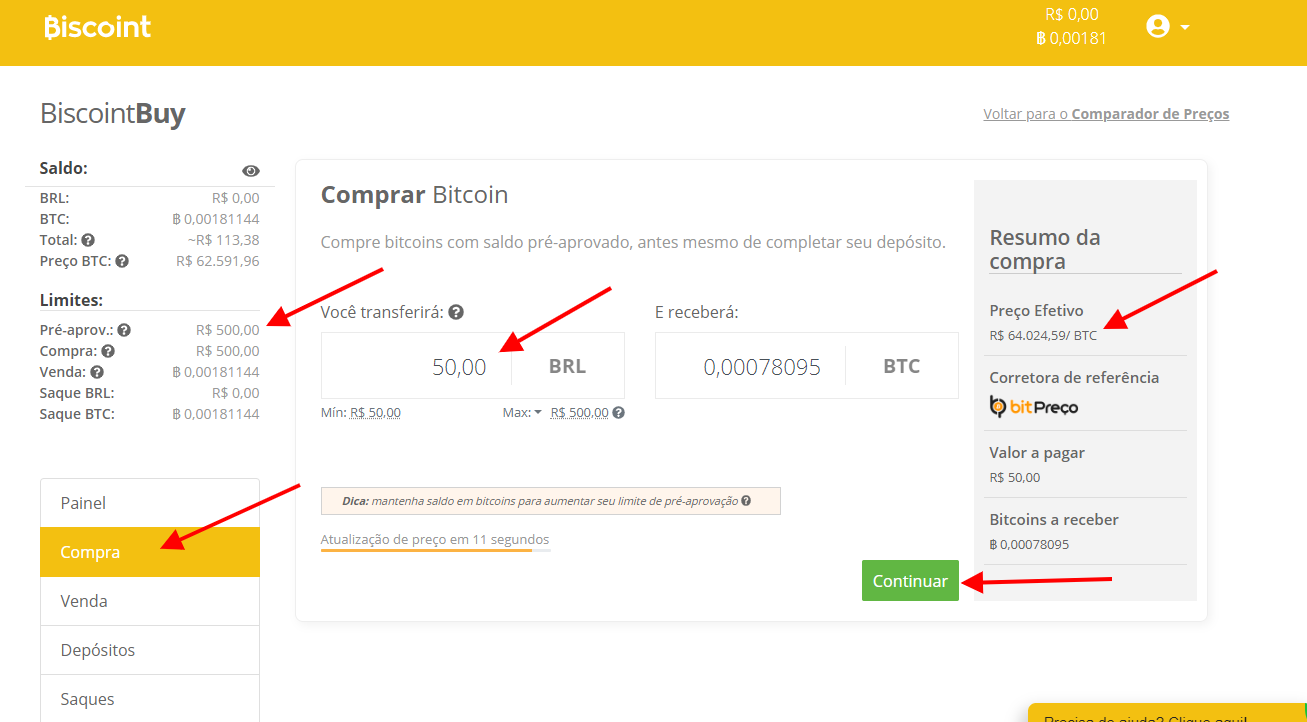The width and height of the screenshot is (1307, 722).
Task: Click the Total value ~R$ 113,38
Action: click(x=222, y=240)
